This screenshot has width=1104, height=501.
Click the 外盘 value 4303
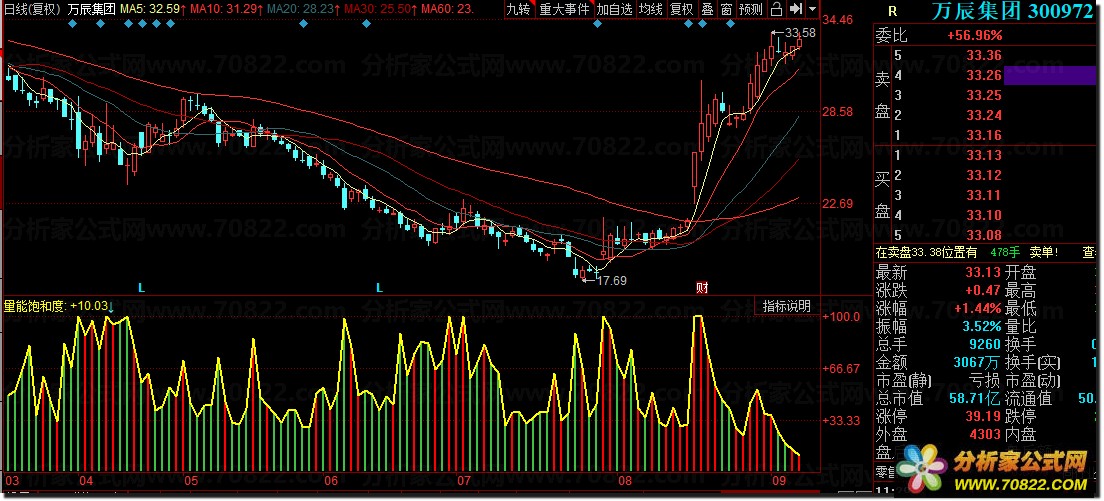coord(987,435)
